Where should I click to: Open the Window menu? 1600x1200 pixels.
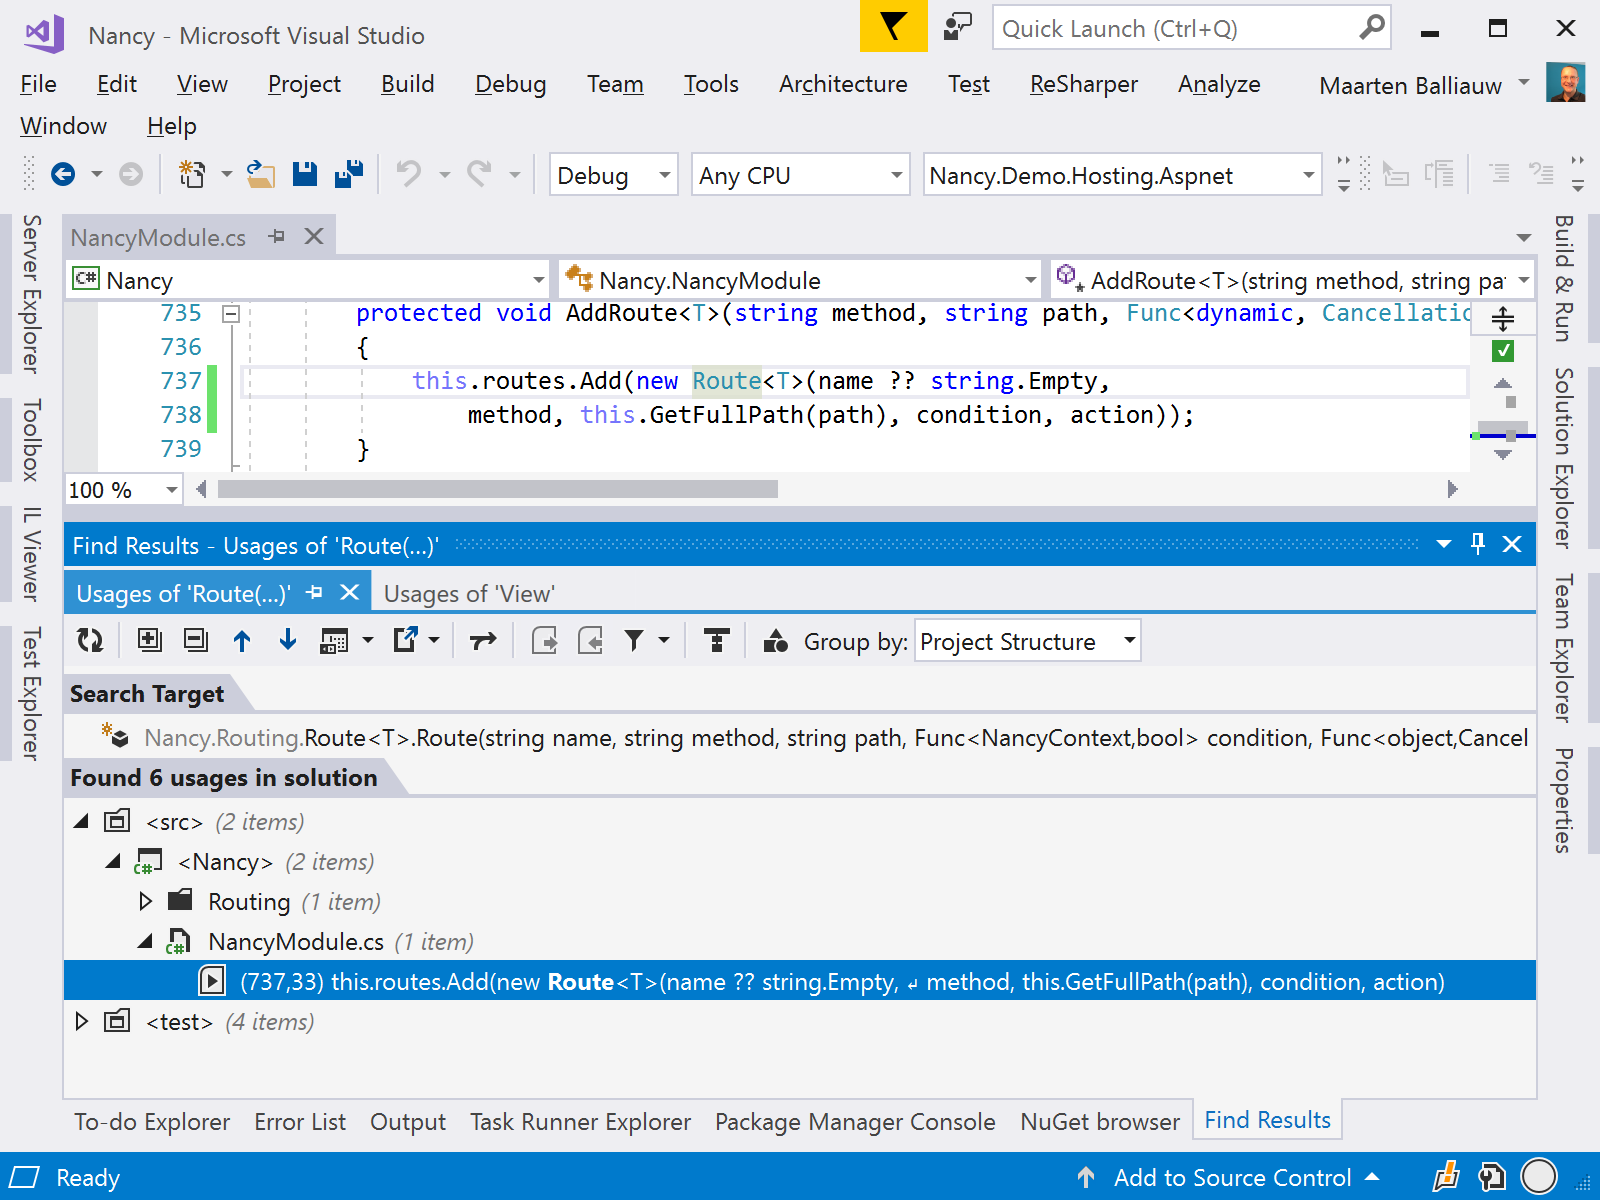(x=63, y=126)
